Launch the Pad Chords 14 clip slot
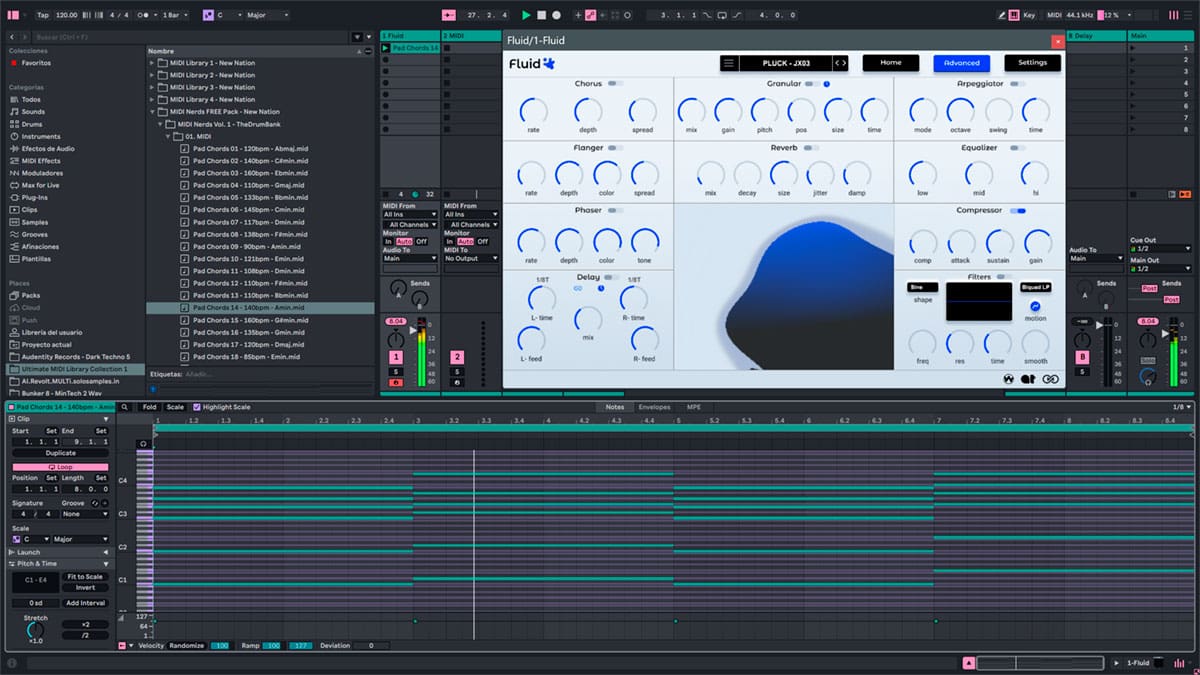The height and width of the screenshot is (675, 1200). (386, 48)
